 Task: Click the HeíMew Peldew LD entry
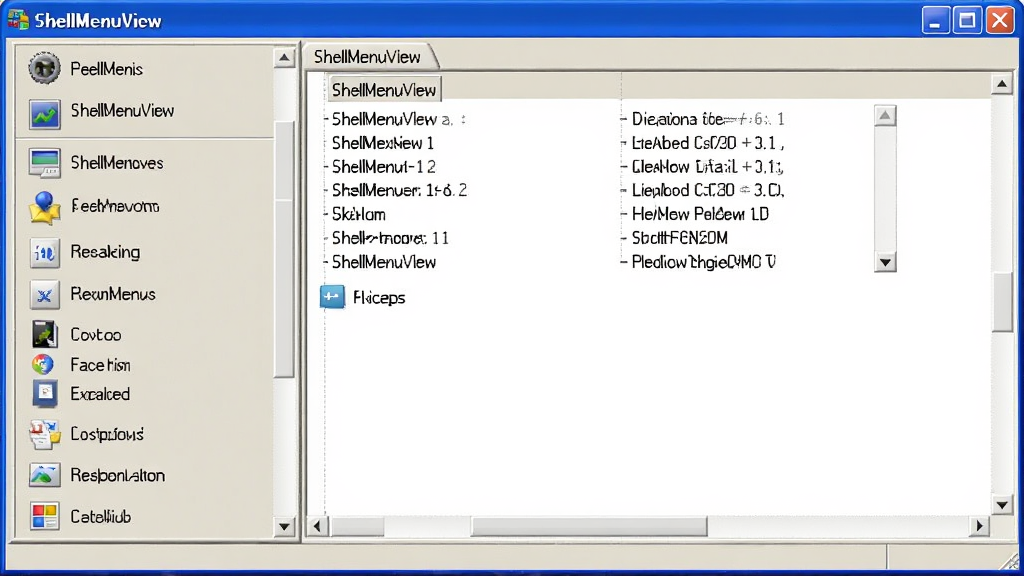point(700,214)
